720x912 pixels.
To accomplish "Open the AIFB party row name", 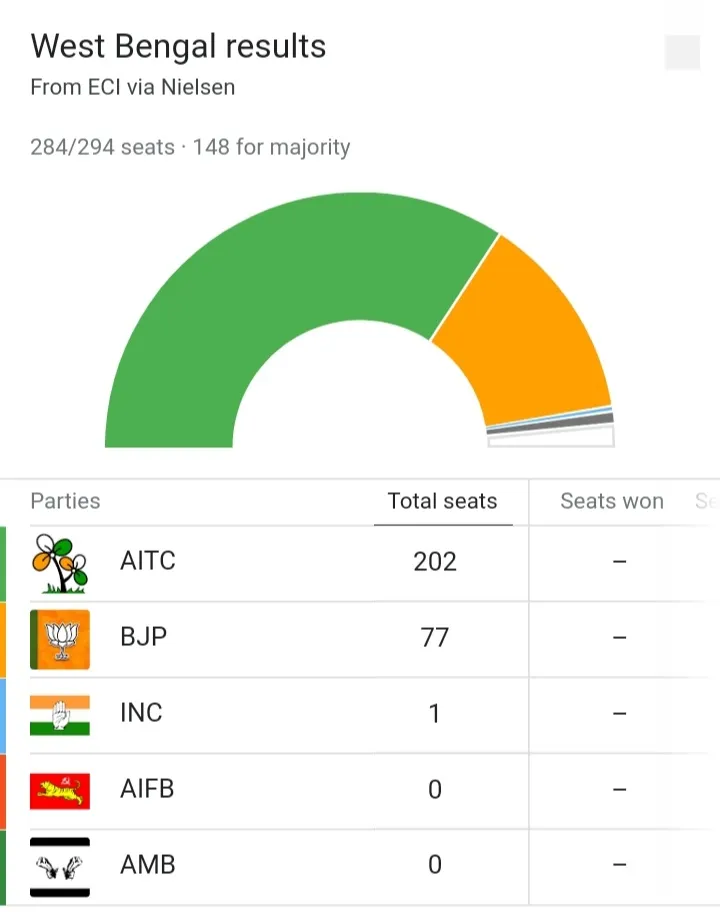I will pyautogui.click(x=147, y=789).
